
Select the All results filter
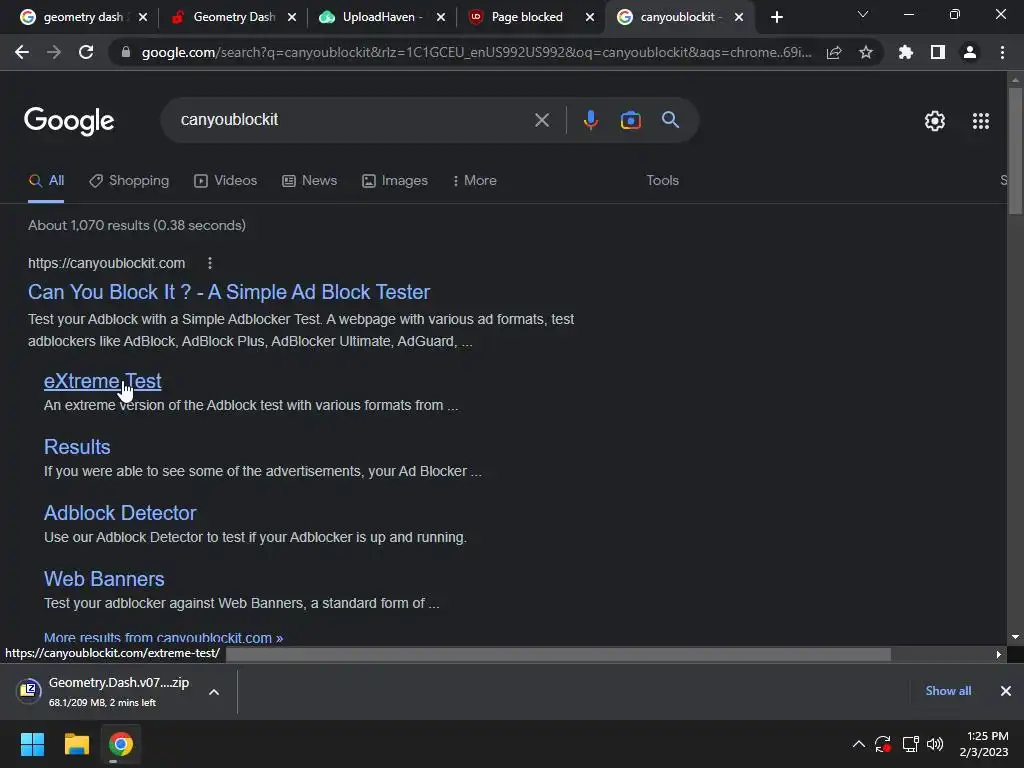pos(46,180)
